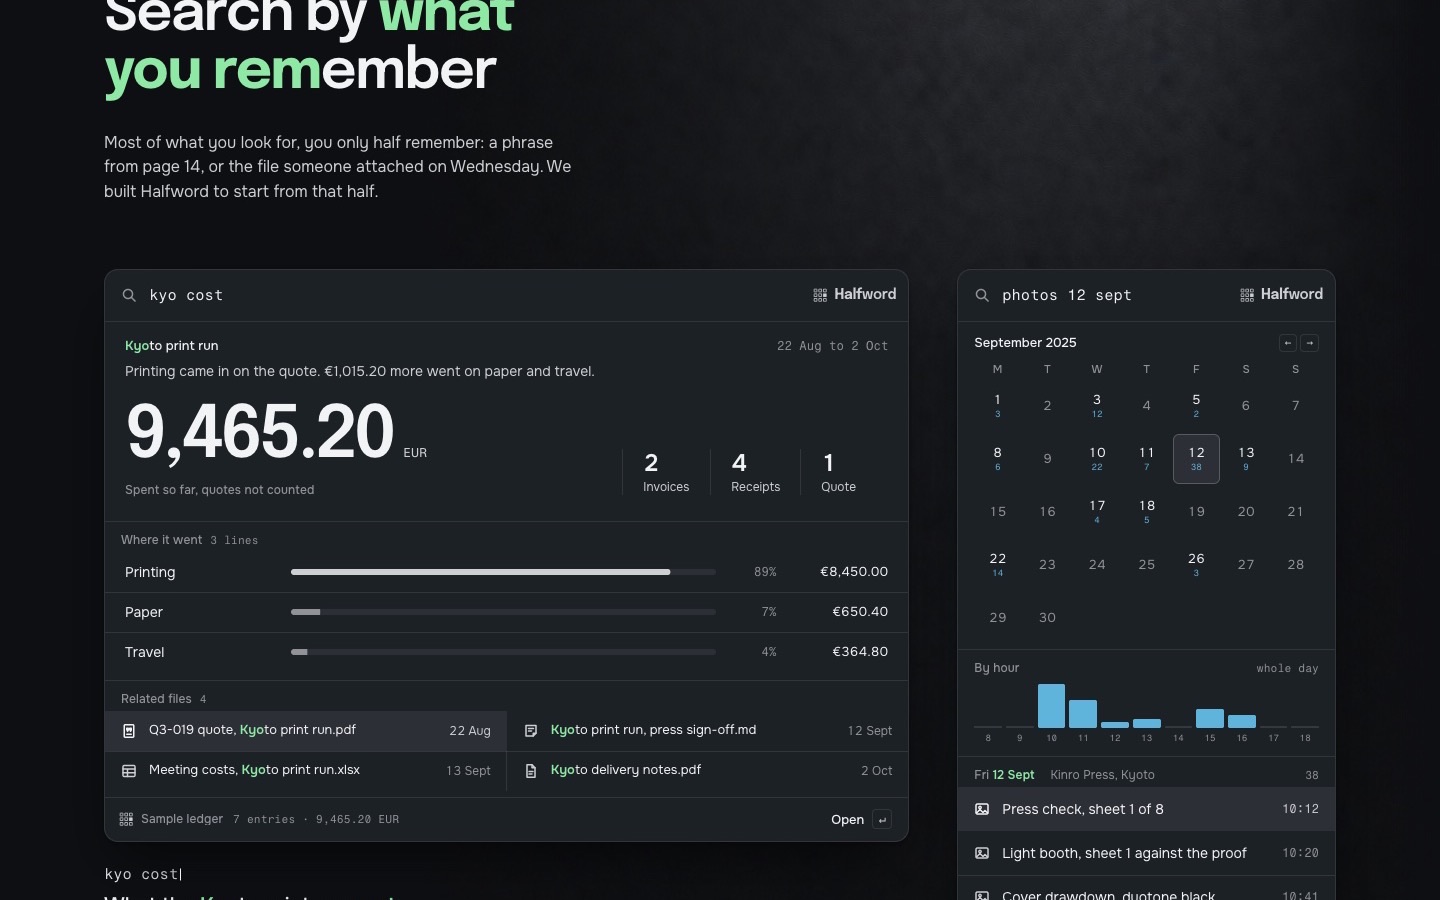Select 22 September in the calendar

[998, 565]
